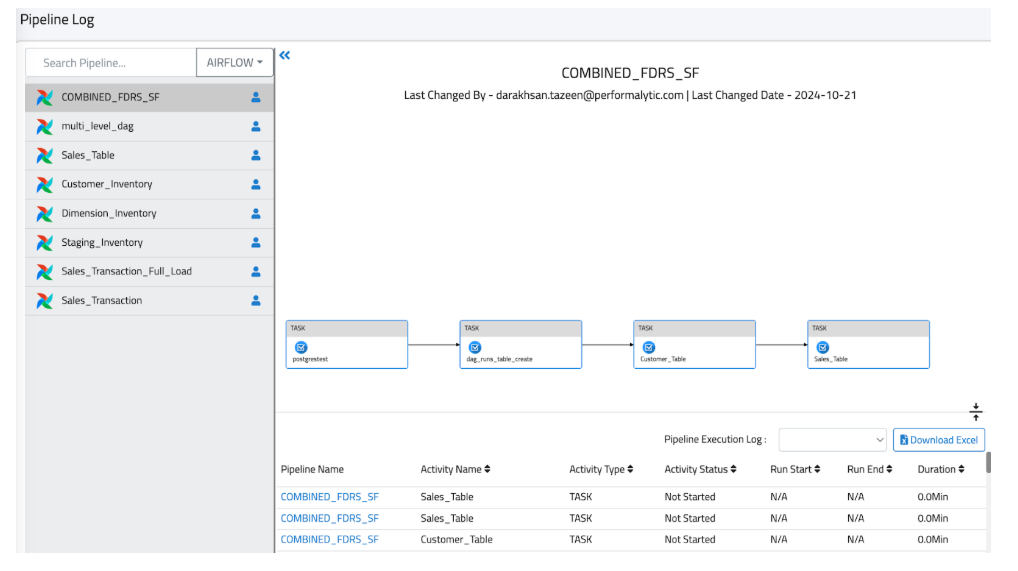The image size is (1018, 571).
Task: Click the Airflow logo beside Sales_Transaction
Action: tap(45, 301)
